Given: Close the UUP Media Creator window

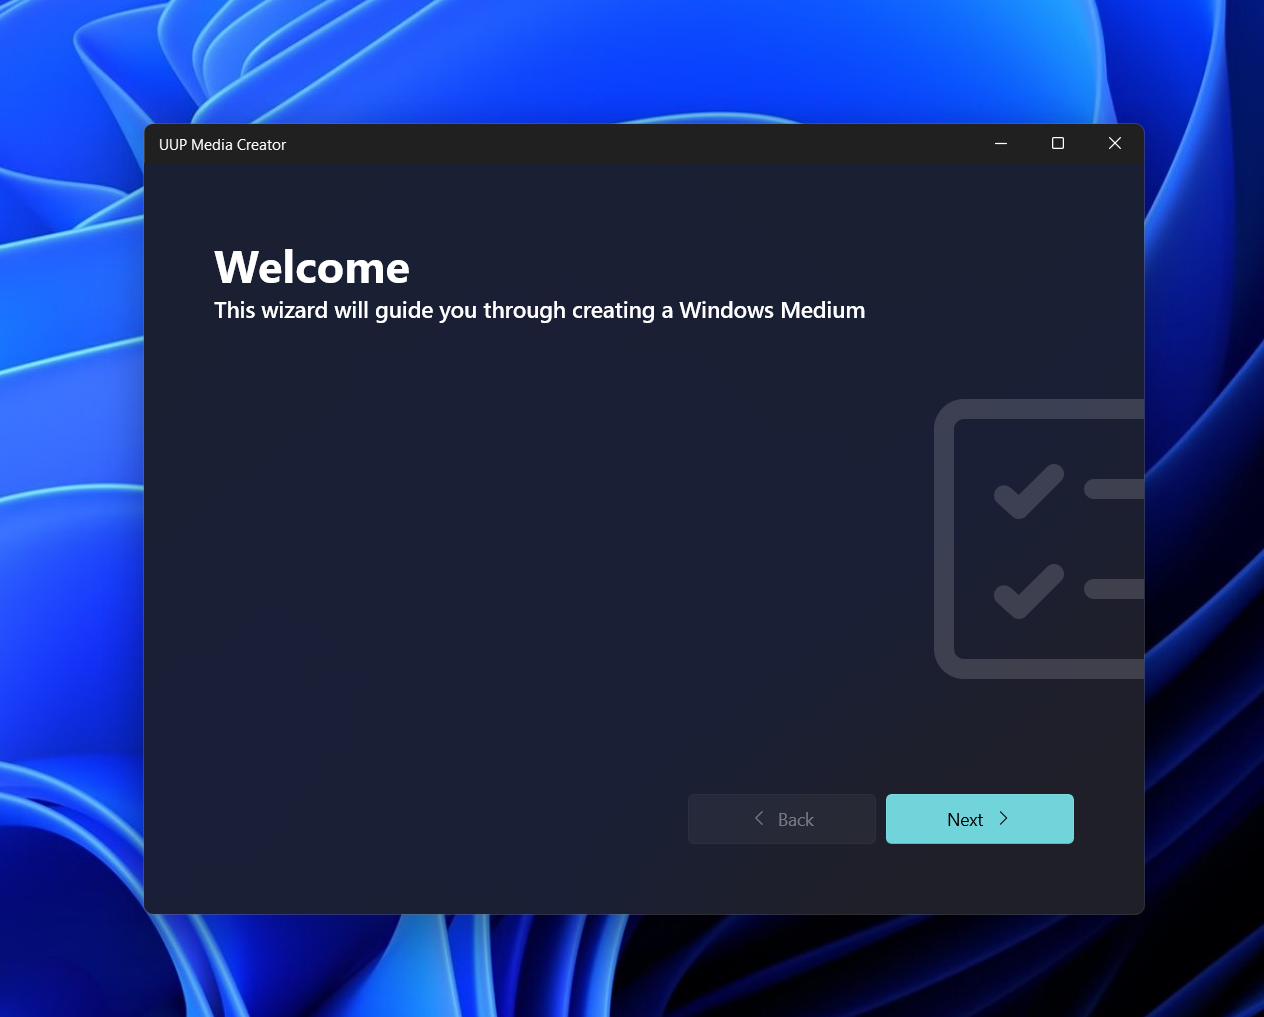Looking at the screenshot, I should click(x=1115, y=144).
